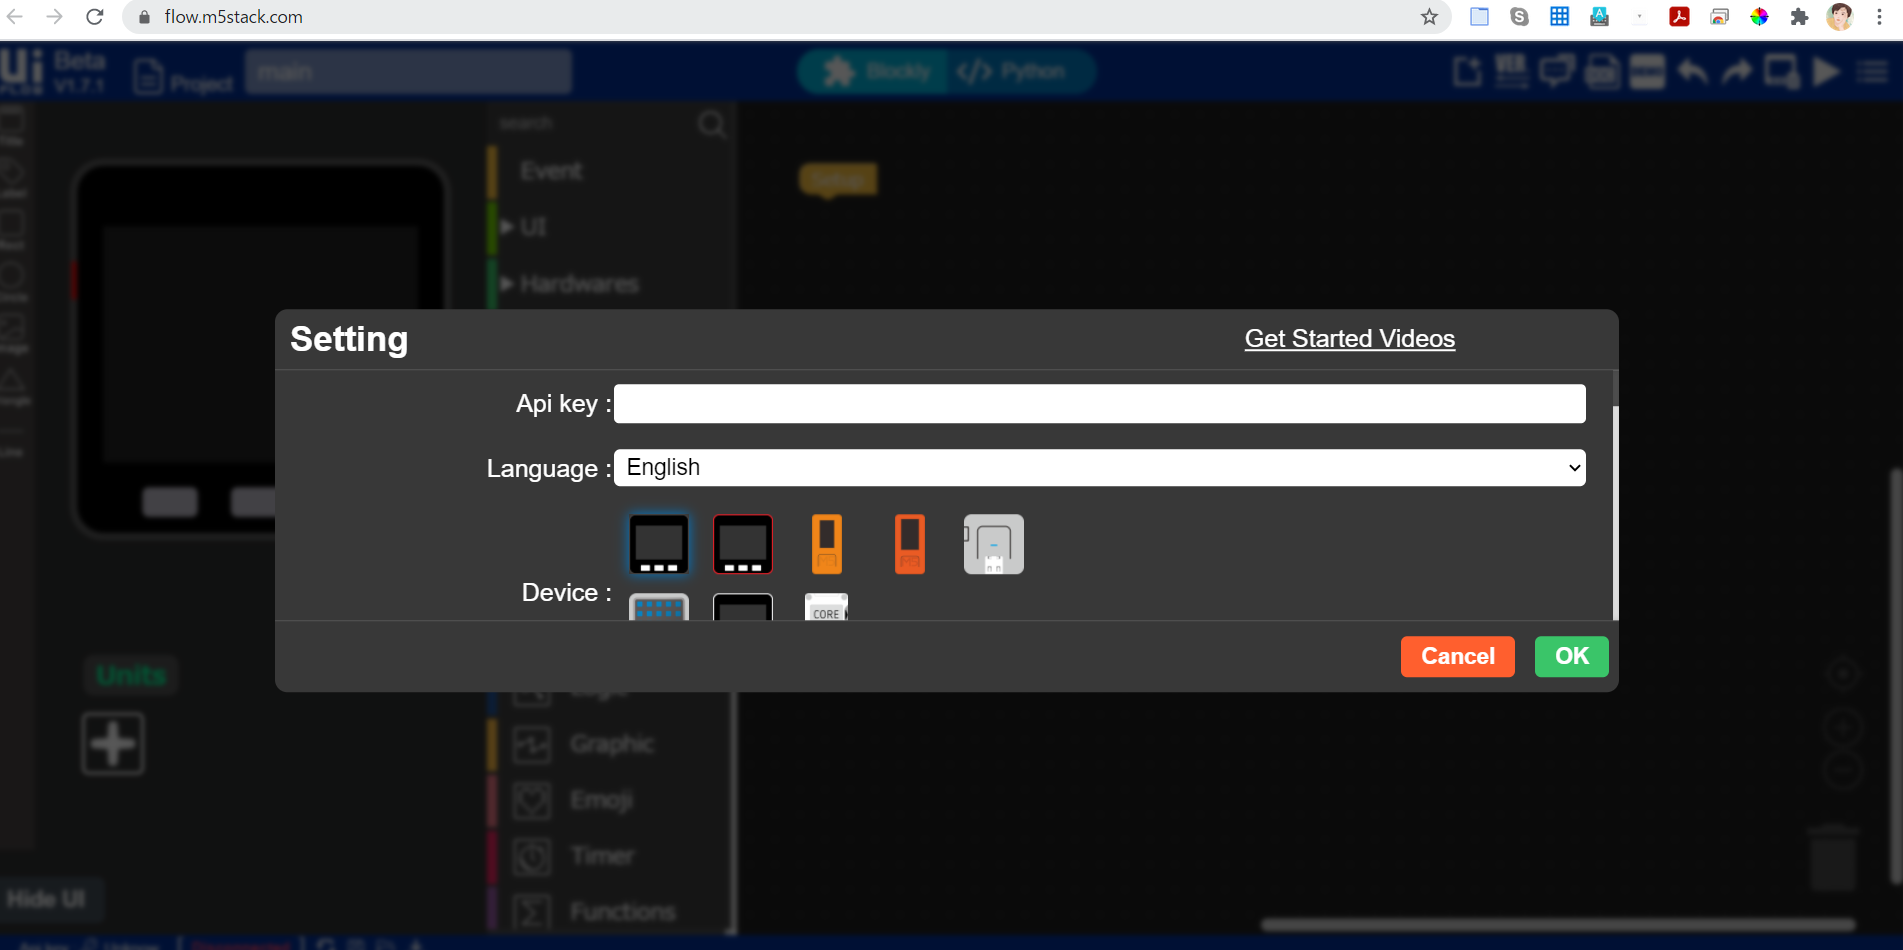1903x950 pixels.
Task: Open the Google Input Tools keyboard extension
Action: pyautogui.click(x=1599, y=17)
